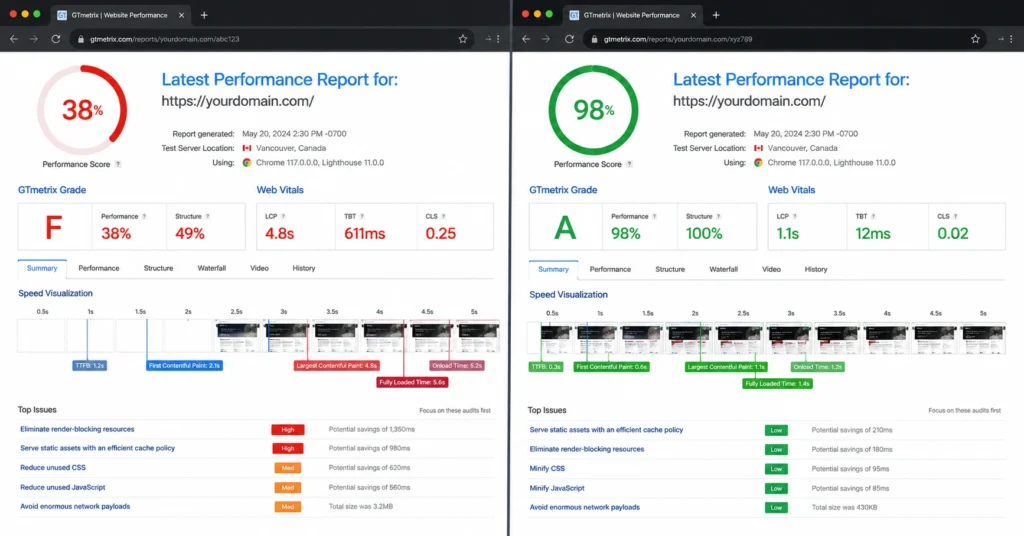Open the Video tab in the right report
The image size is (1024, 536).
[x=771, y=270]
